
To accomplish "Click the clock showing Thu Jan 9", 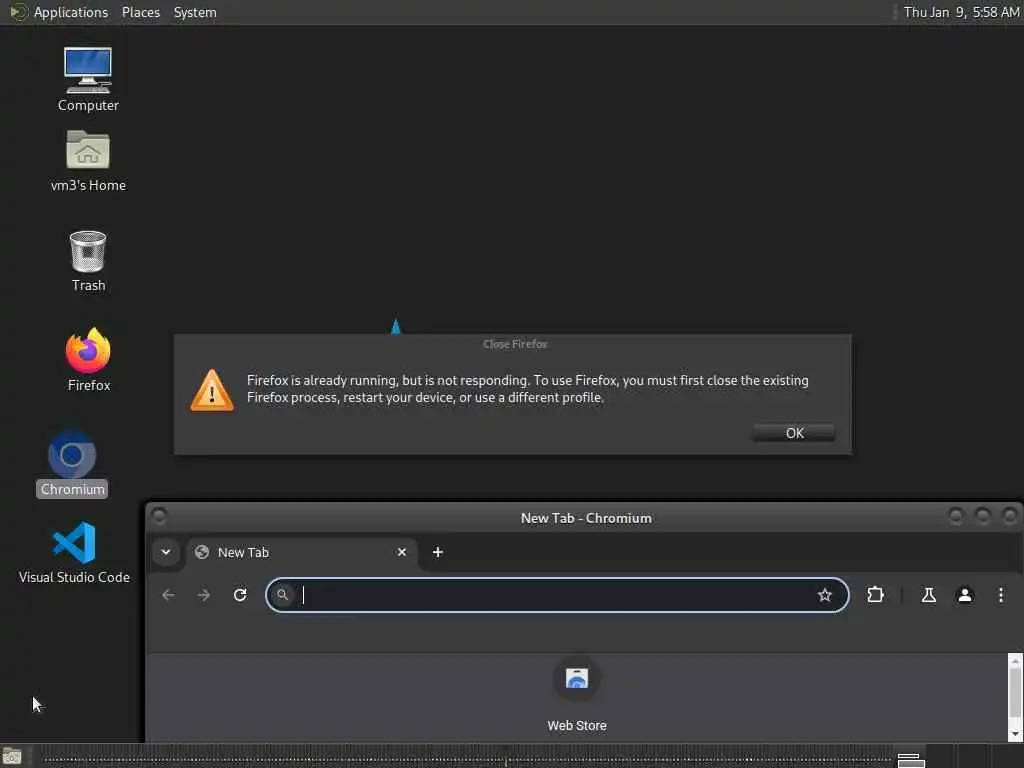I will tap(961, 12).
